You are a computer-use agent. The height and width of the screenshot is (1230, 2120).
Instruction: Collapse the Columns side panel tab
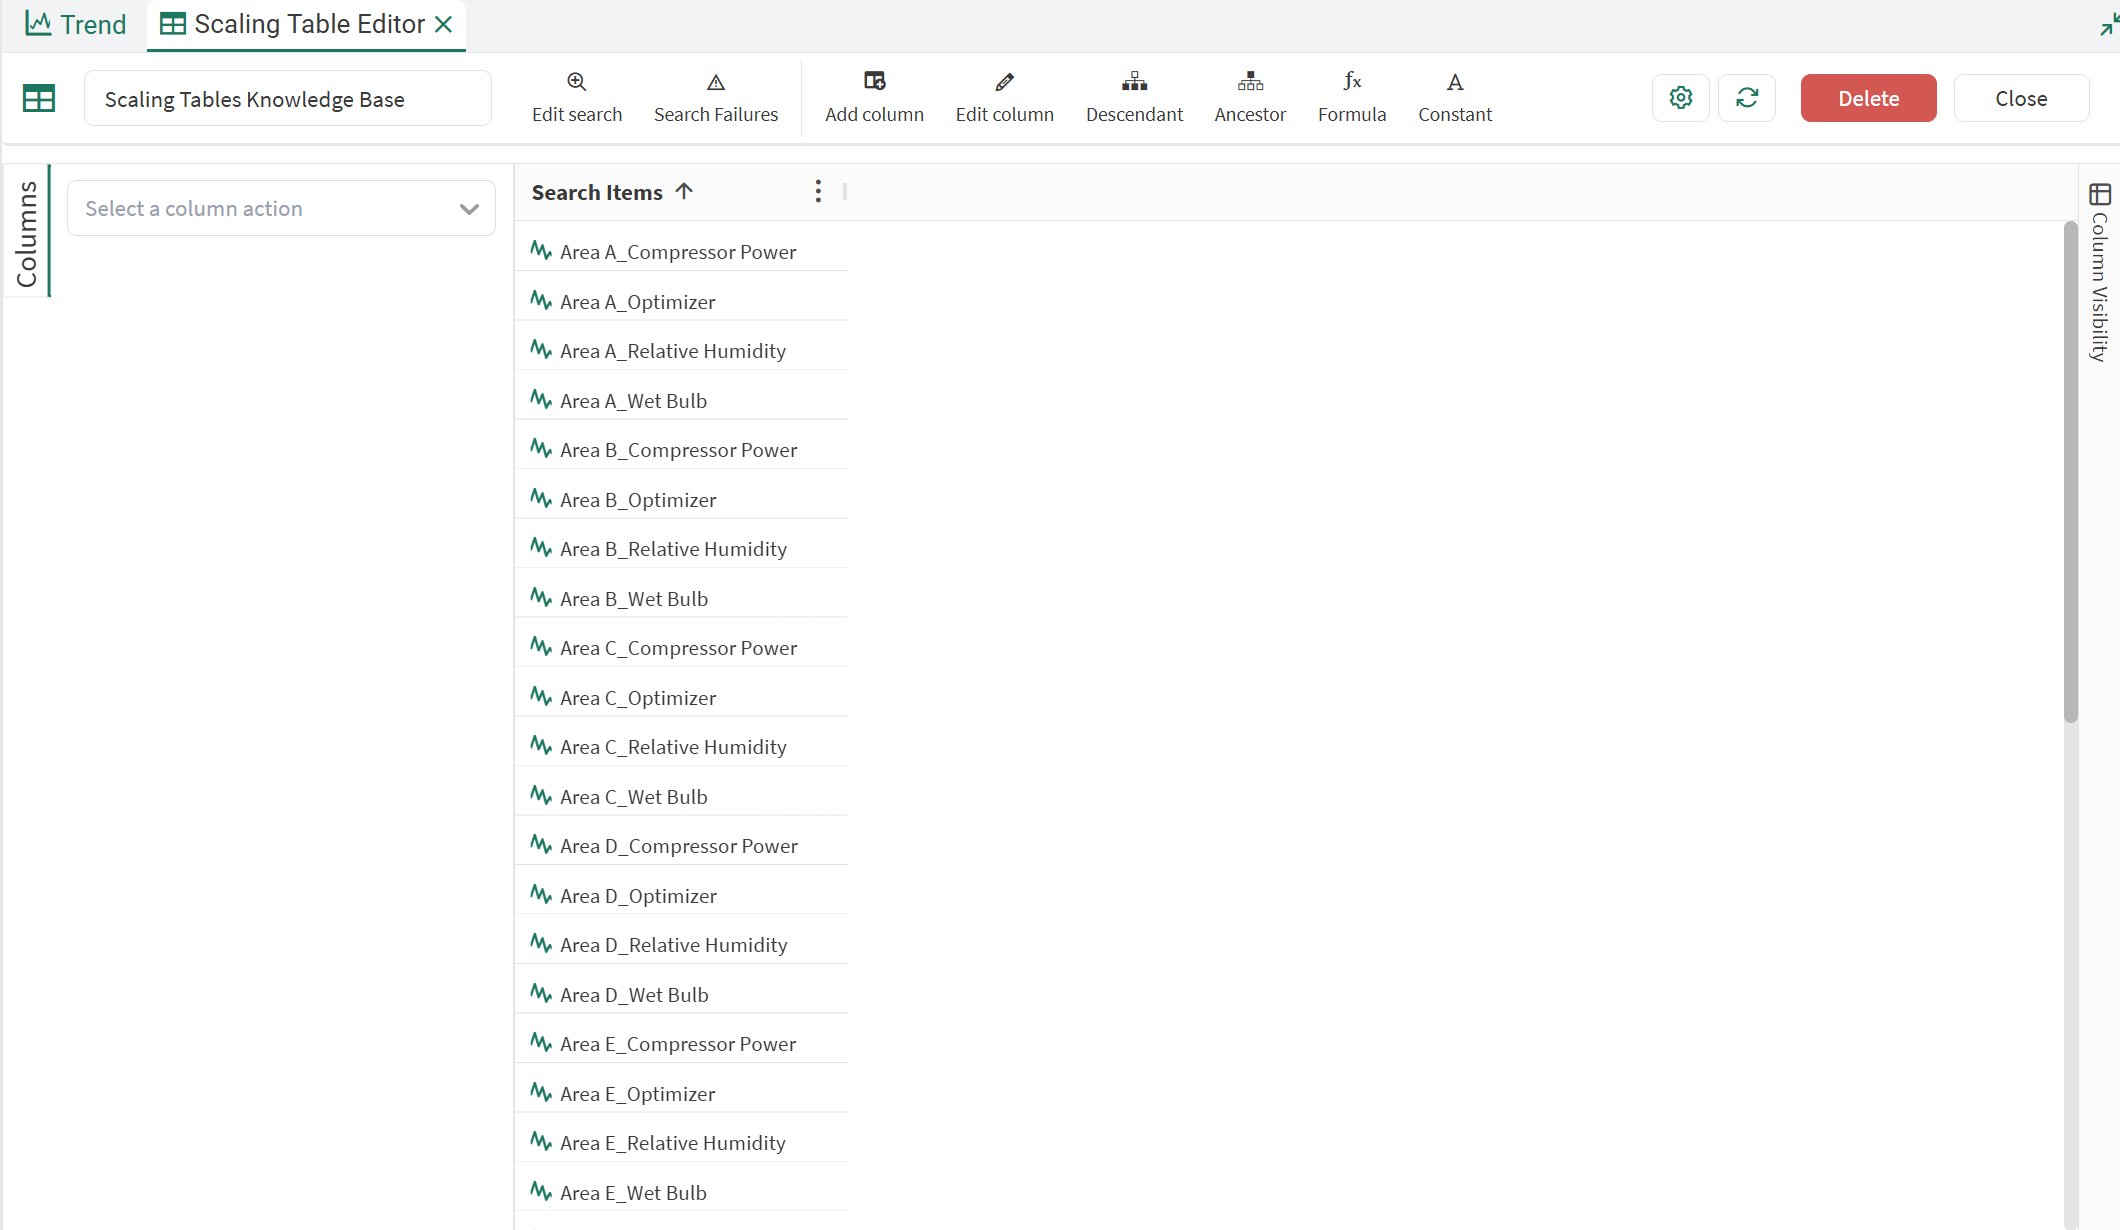(x=26, y=232)
